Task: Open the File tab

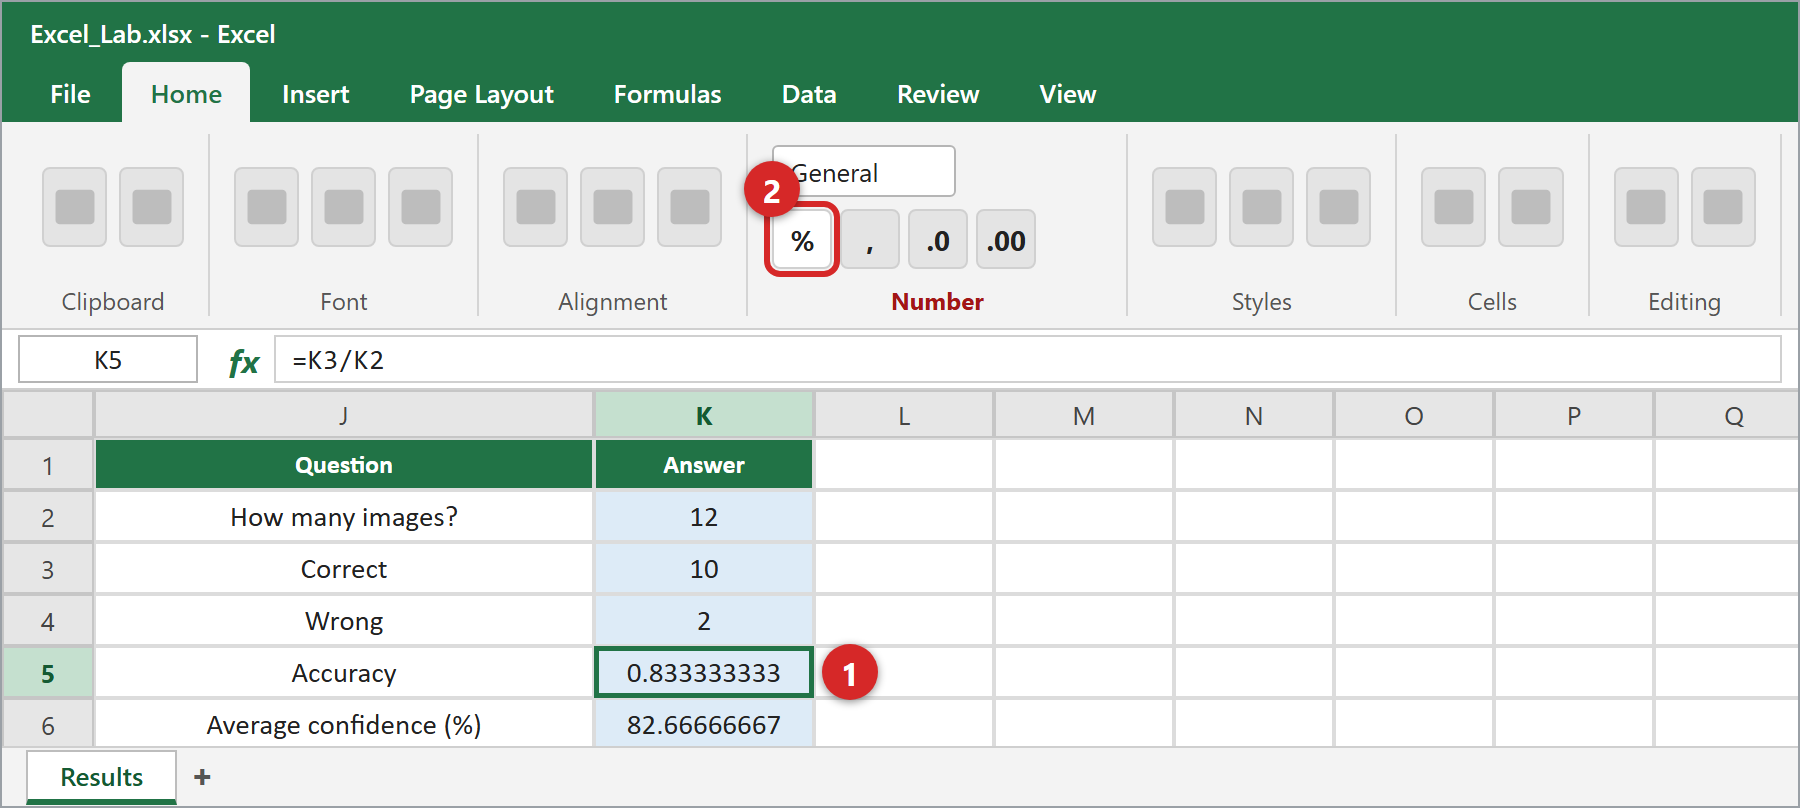Action: pos(70,94)
